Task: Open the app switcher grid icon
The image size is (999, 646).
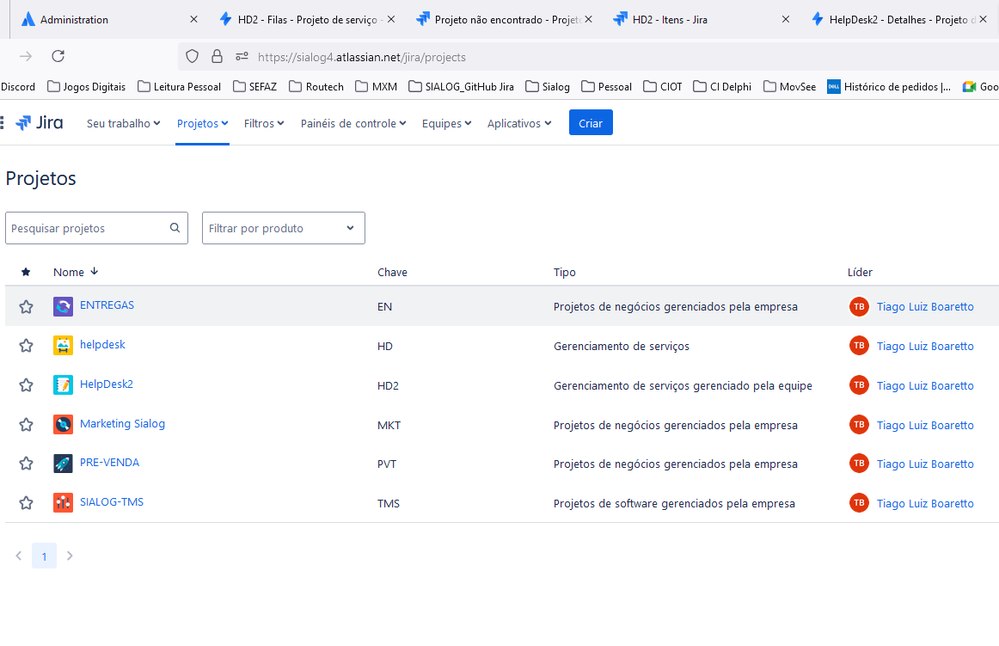Action: [x=2, y=123]
